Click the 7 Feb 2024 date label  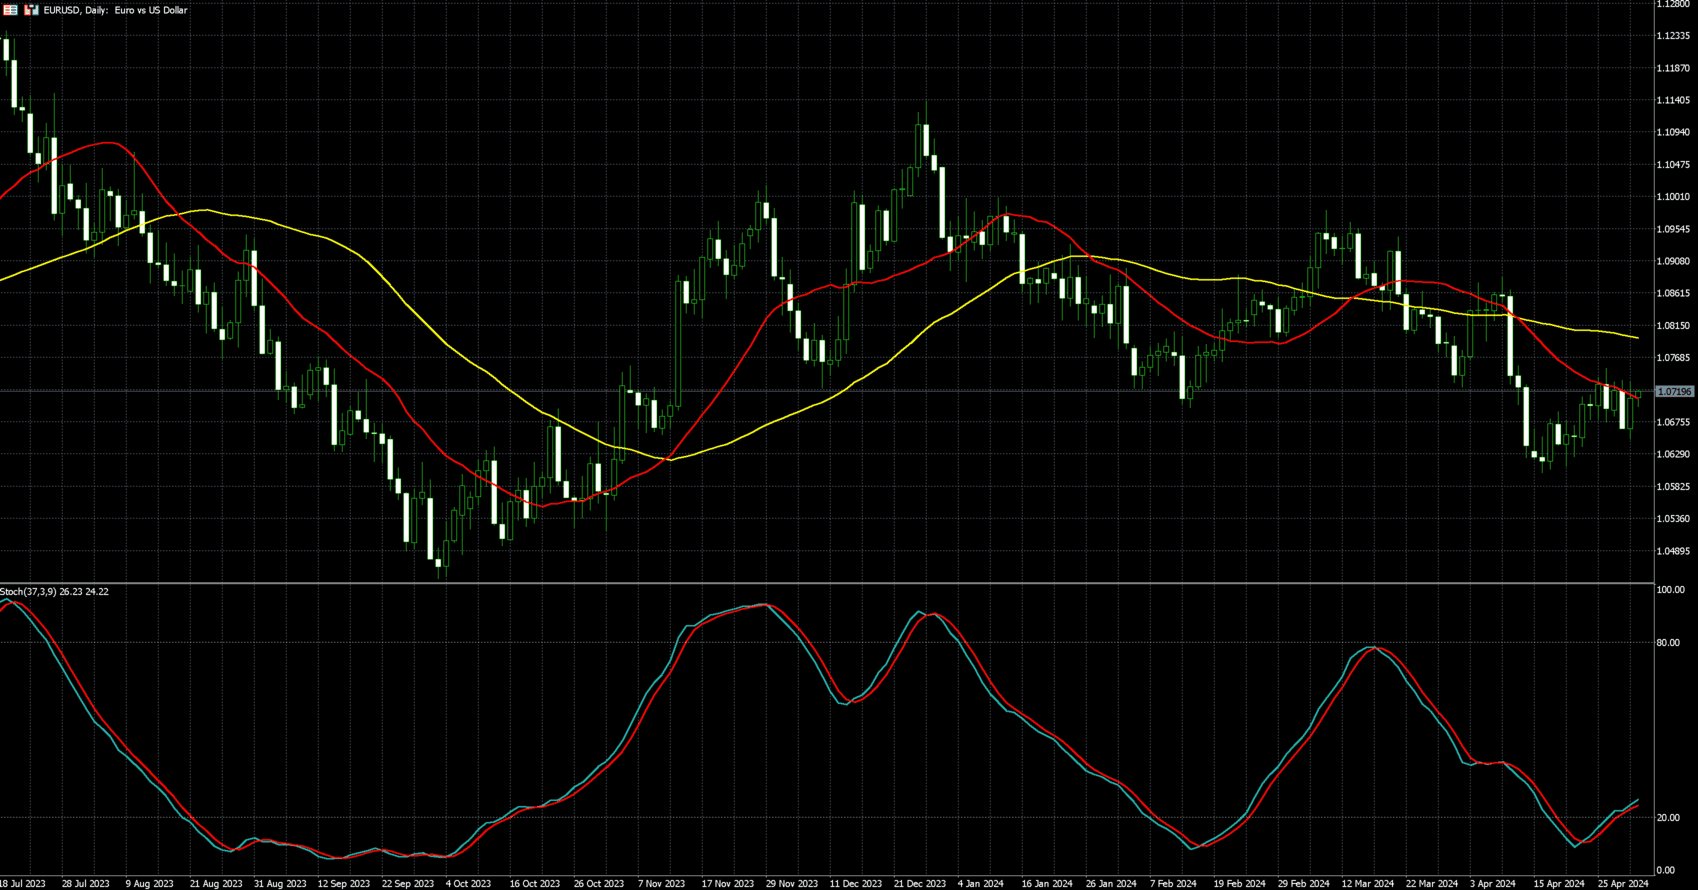coord(1173,884)
